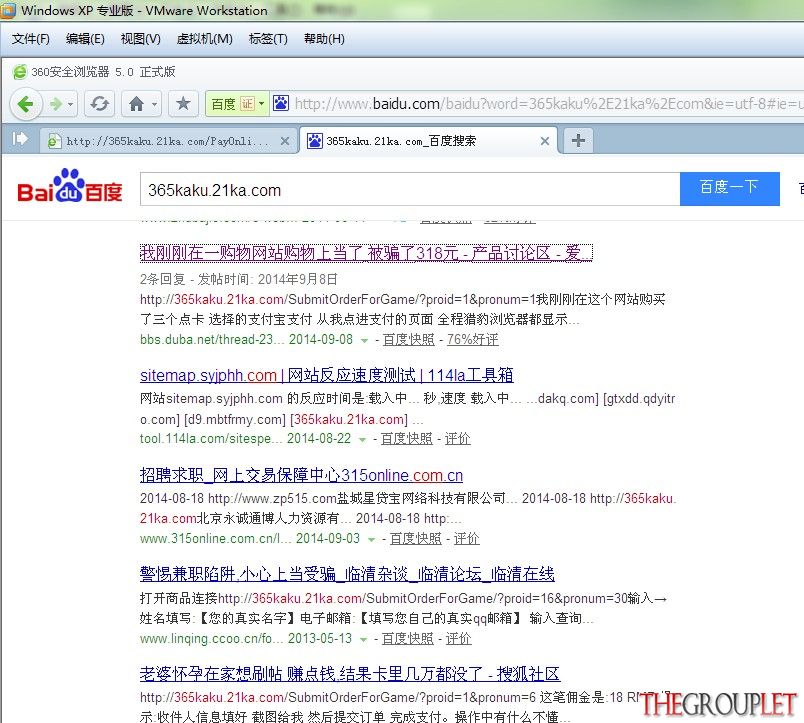The height and width of the screenshot is (723, 804).
Task: Open the 虚拟机(M) menu
Action: [205, 39]
